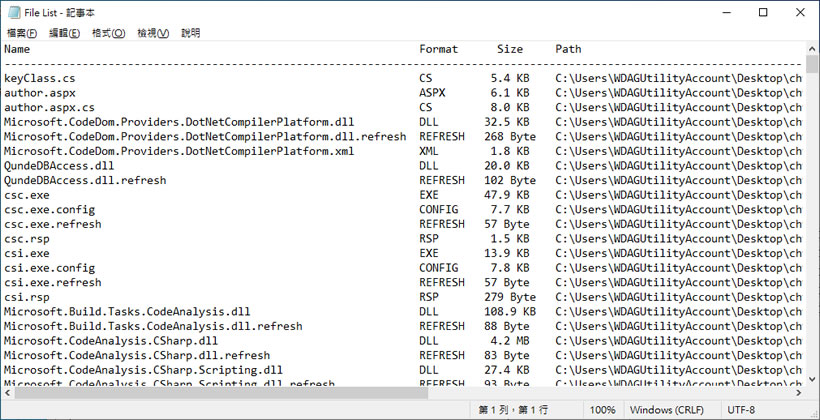Click the vertical scrollbar up arrow
The height and width of the screenshot is (420, 820).
(x=812, y=49)
